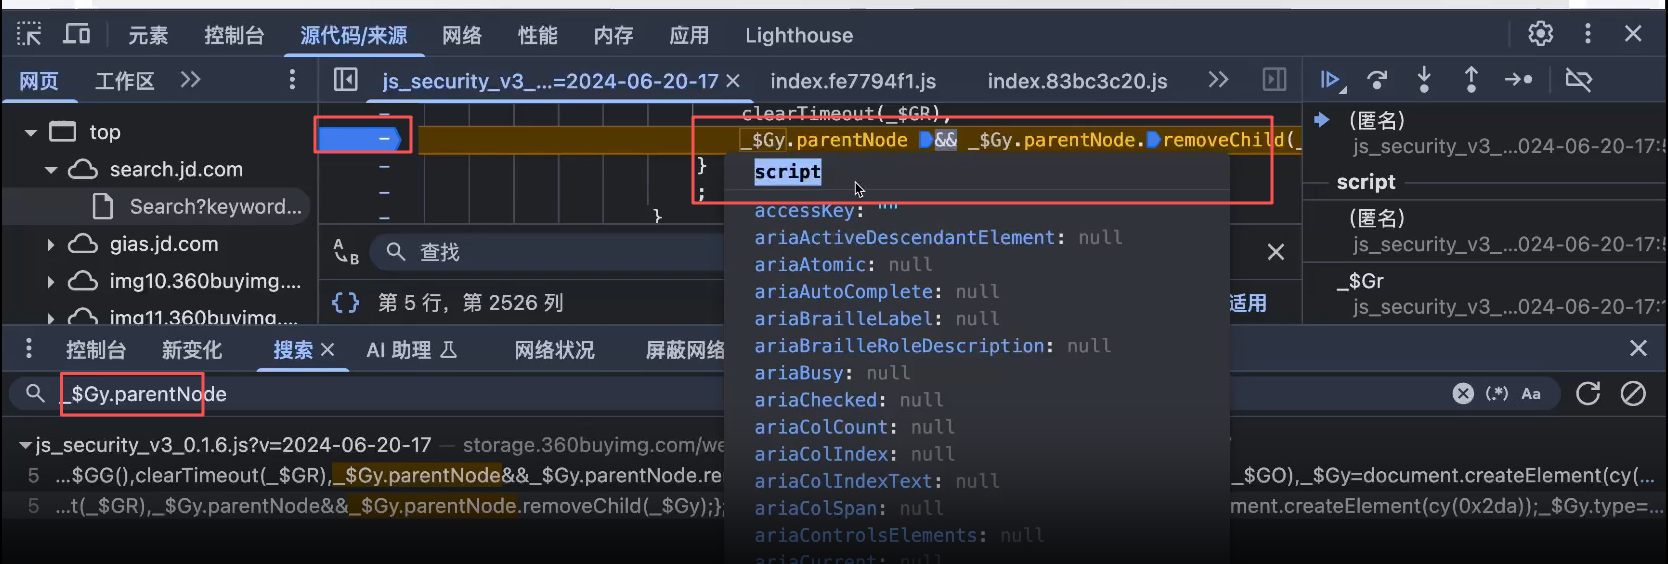The image size is (1668, 564).
Task: Switch to 新变化 drawer tab
Action: click(192, 350)
